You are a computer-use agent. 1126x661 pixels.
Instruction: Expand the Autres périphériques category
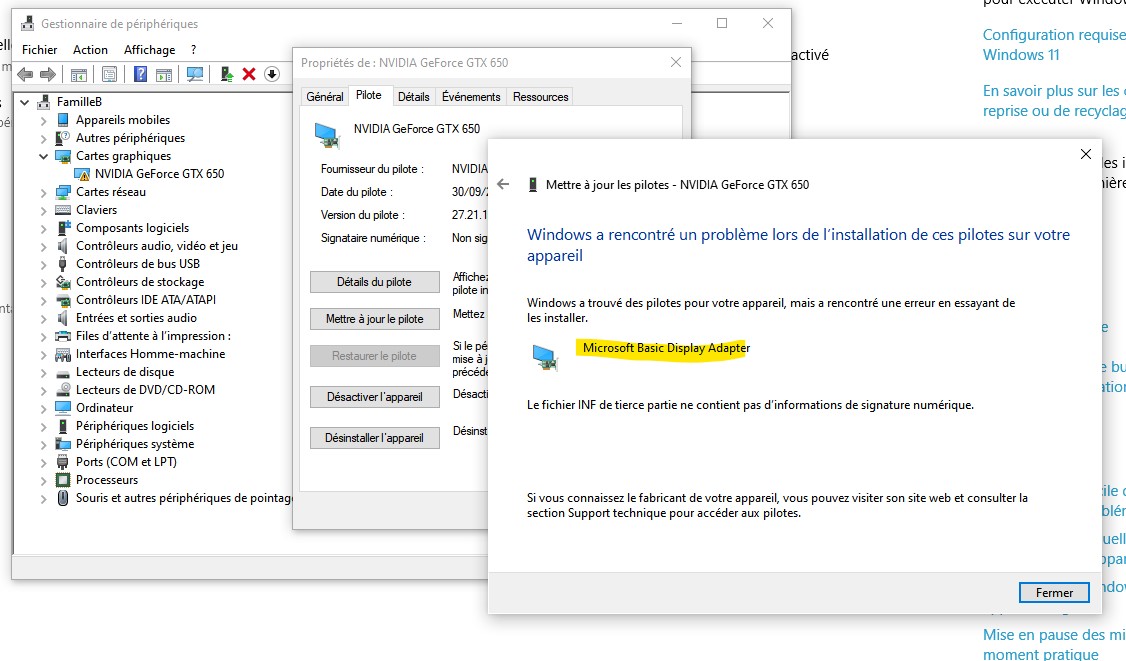[x=44, y=139]
